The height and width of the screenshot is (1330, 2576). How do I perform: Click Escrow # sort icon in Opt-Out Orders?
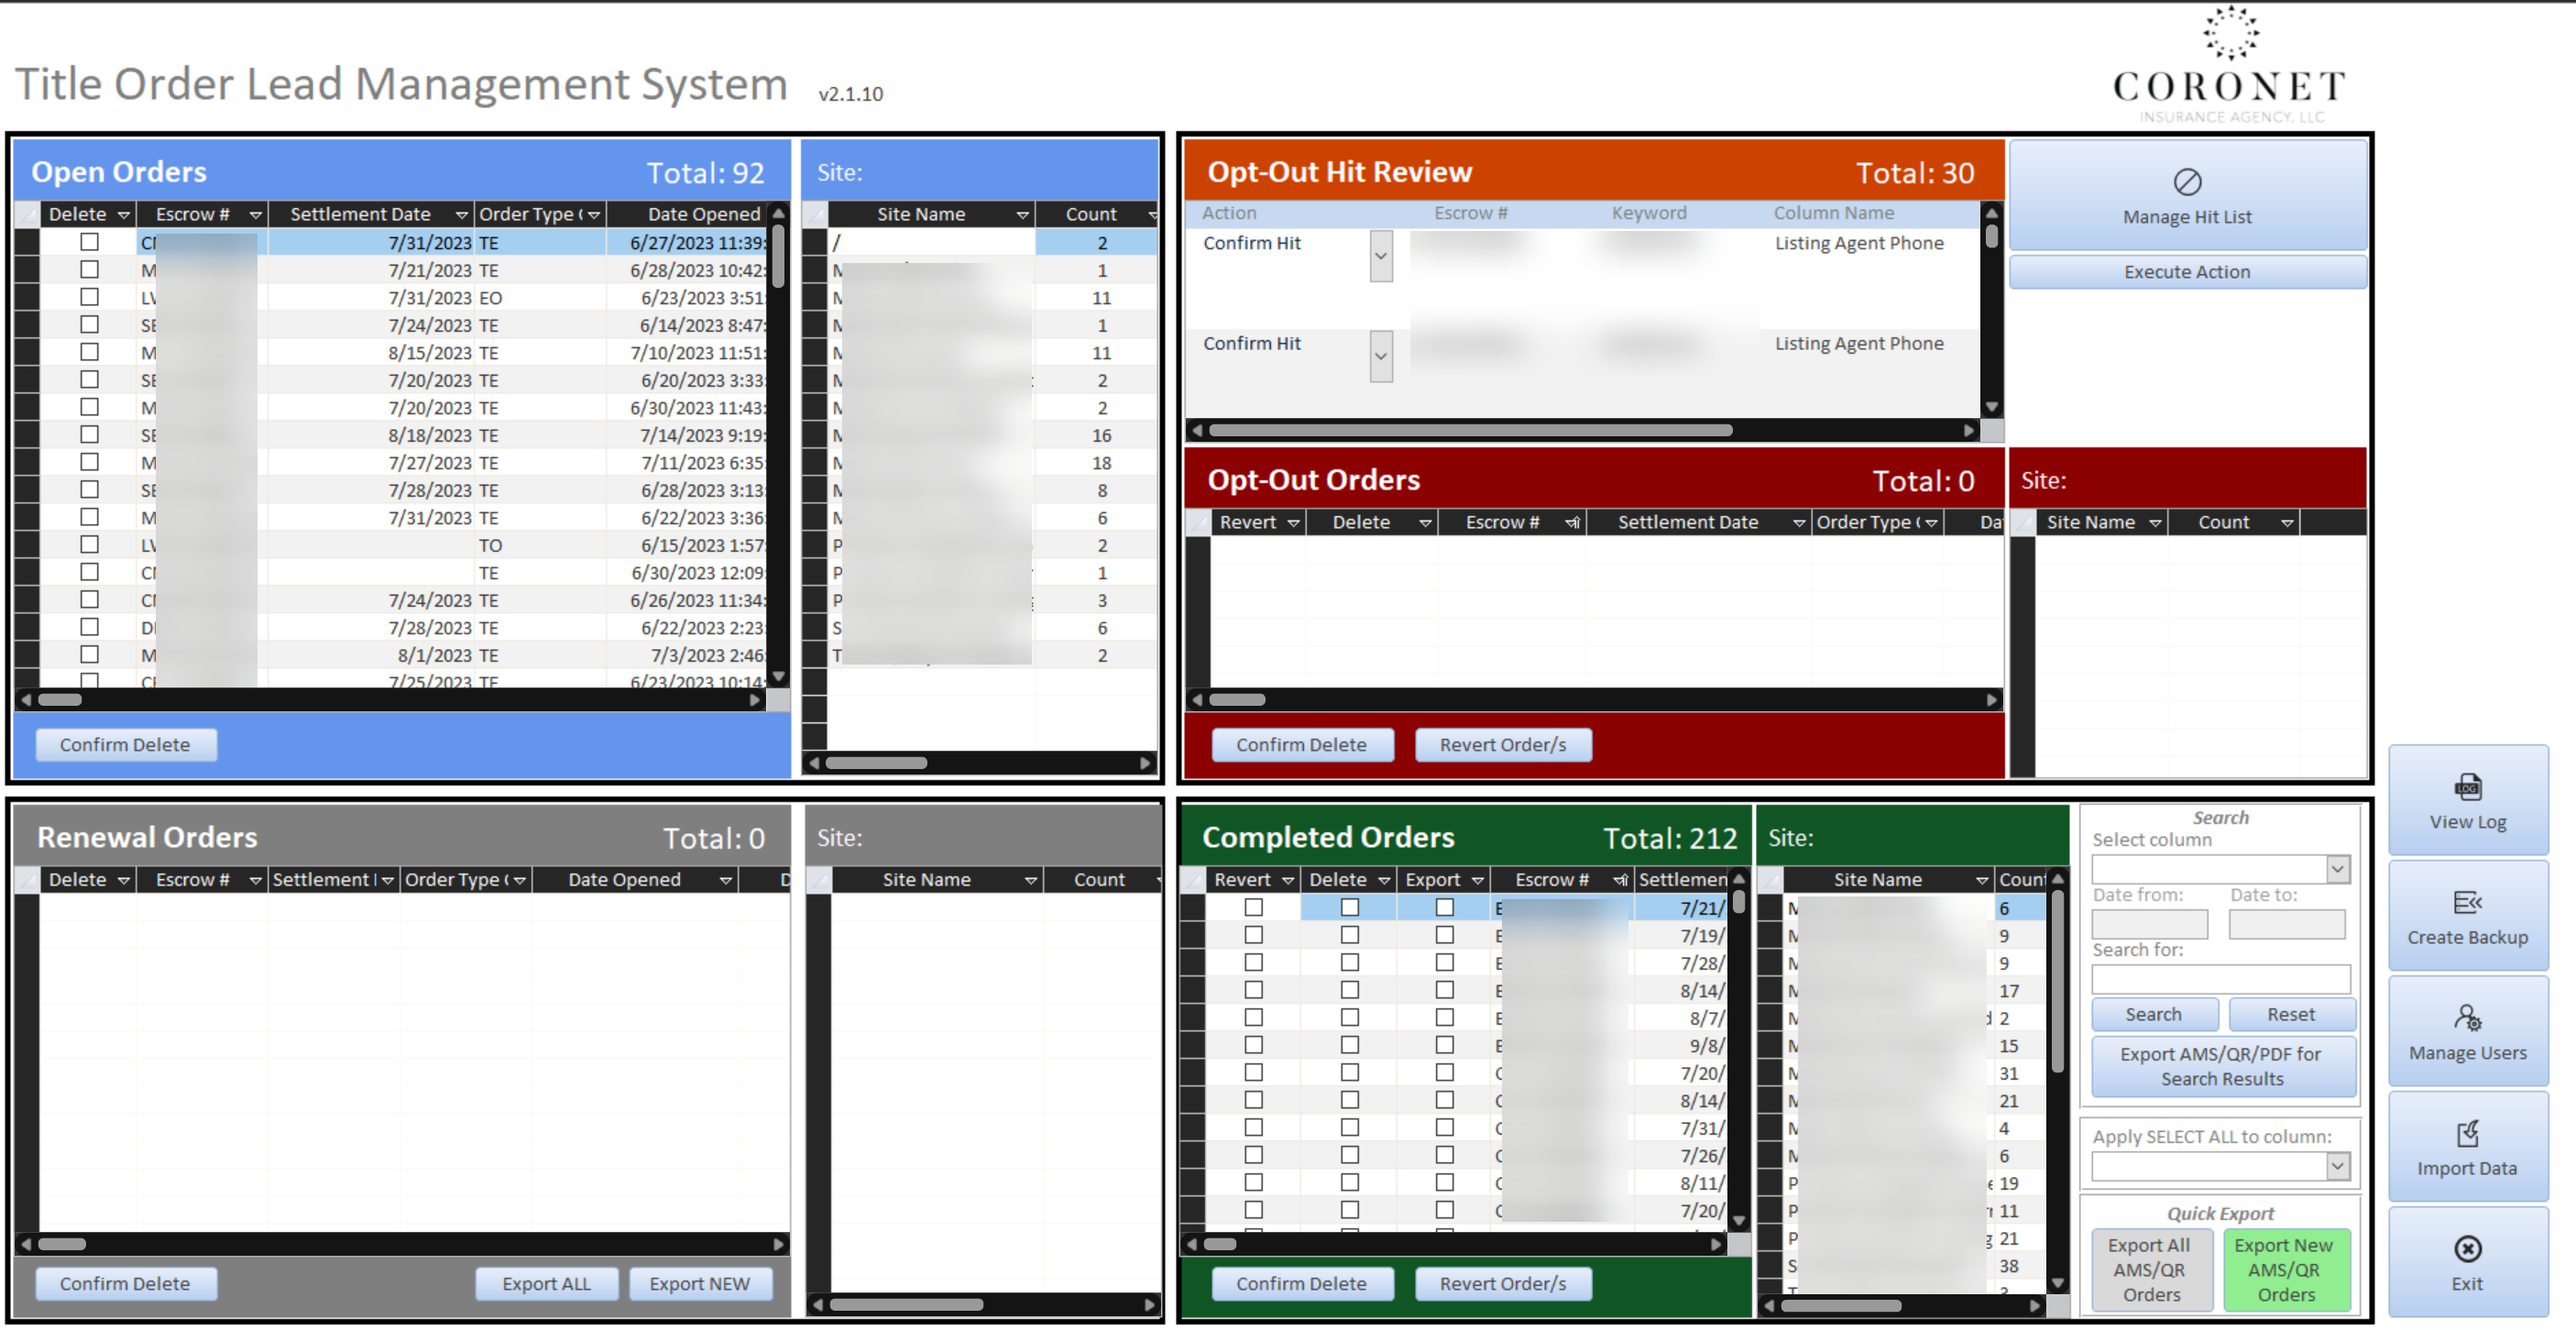click(x=1572, y=523)
